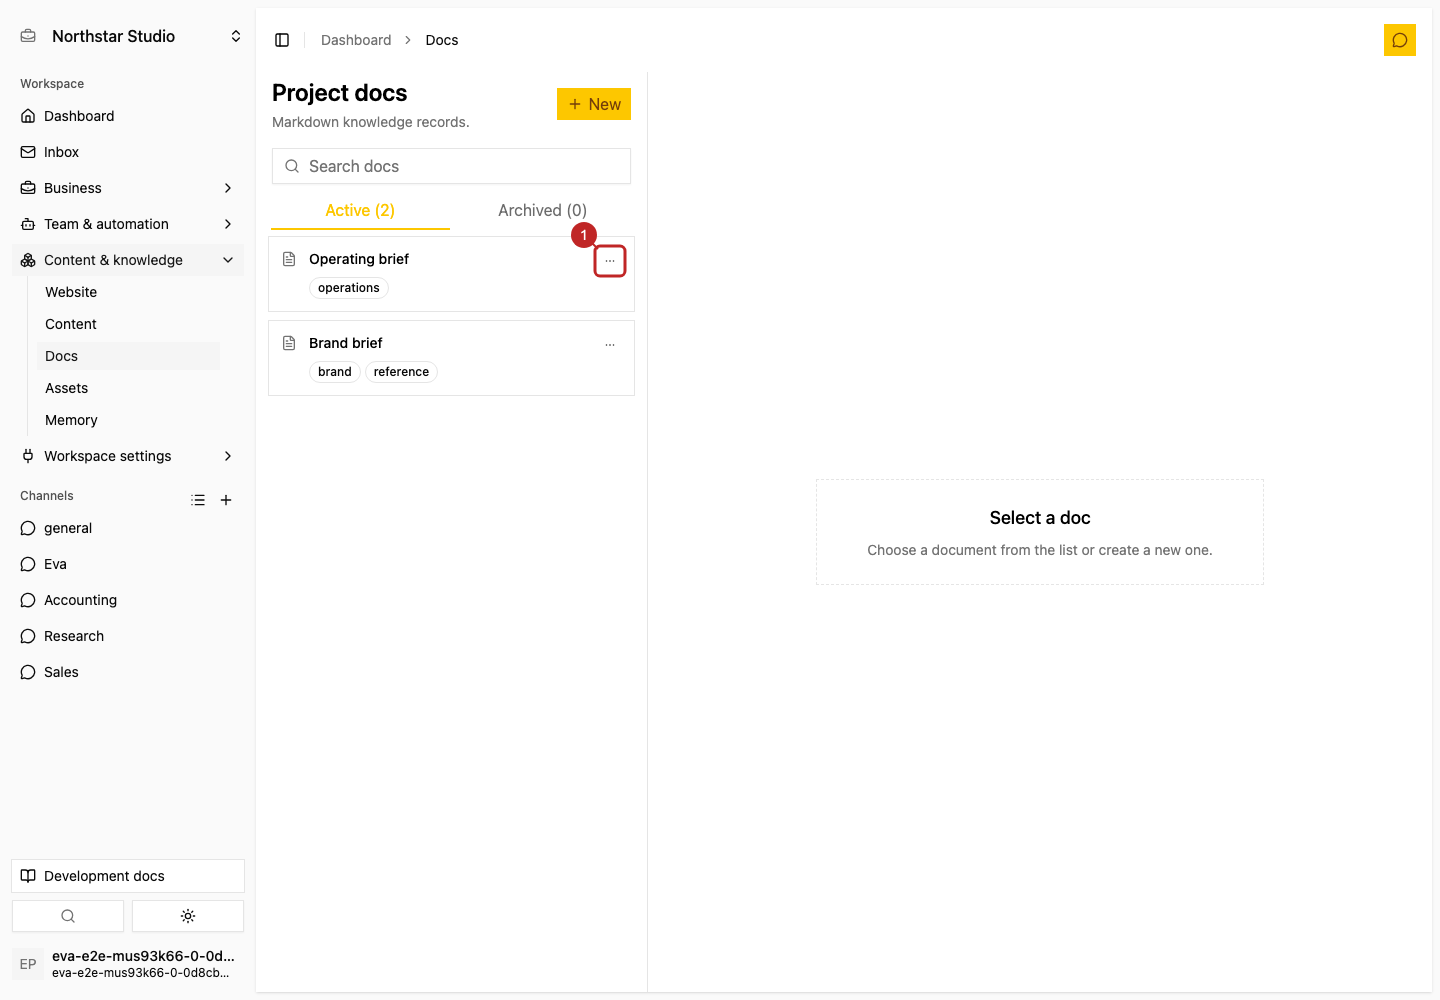Viewport: 1440px width, 1000px height.
Task: Click the Operating brief document icon
Action: [289, 259]
